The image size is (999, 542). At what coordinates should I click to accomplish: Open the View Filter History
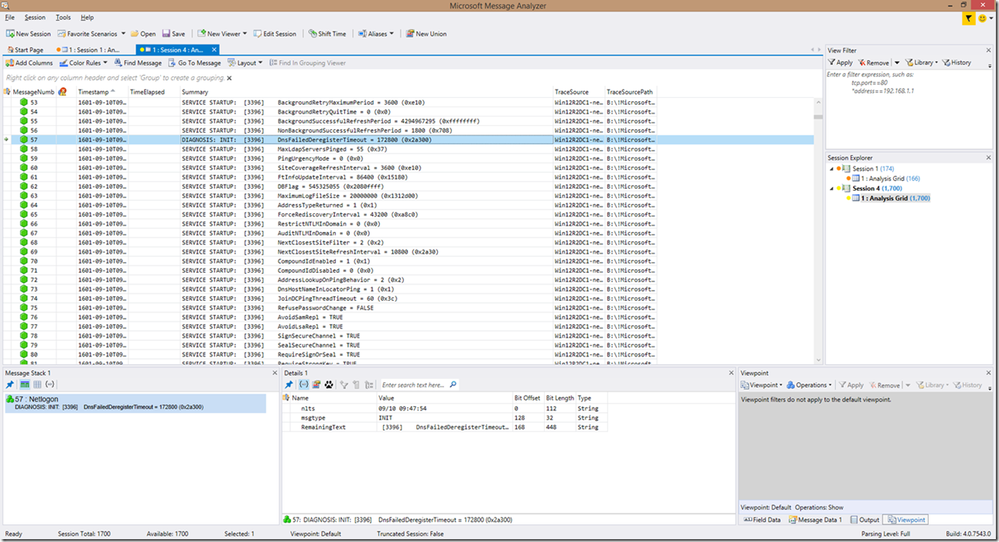pyautogui.click(x=957, y=62)
